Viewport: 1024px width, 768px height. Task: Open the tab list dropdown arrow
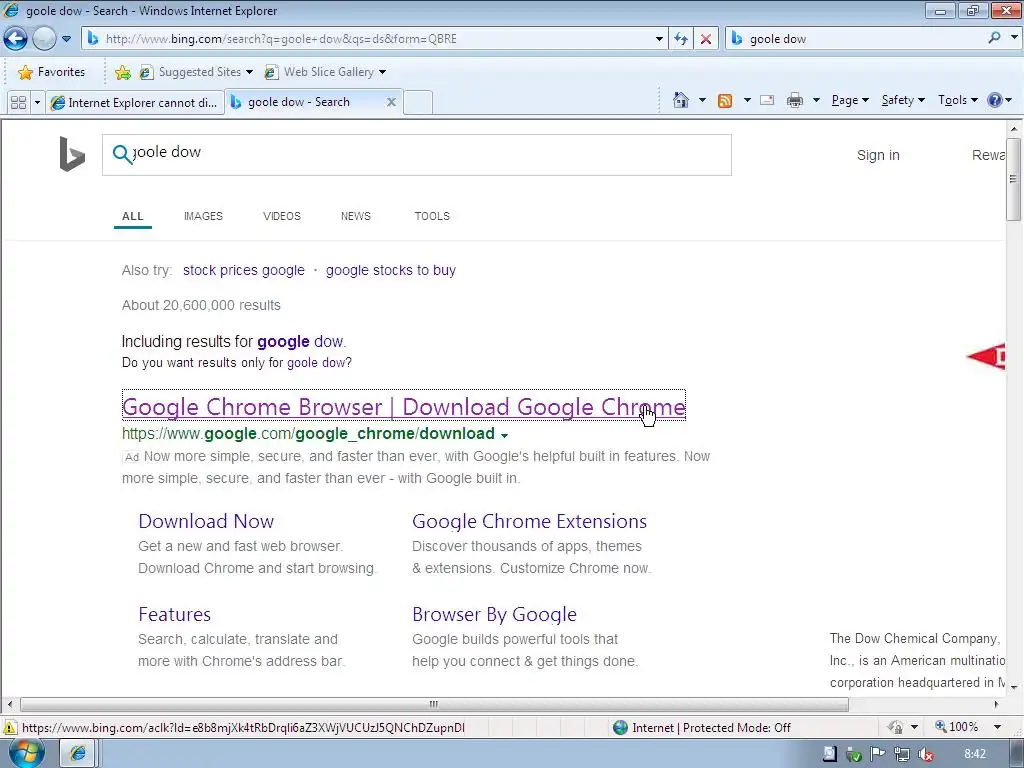37,103
